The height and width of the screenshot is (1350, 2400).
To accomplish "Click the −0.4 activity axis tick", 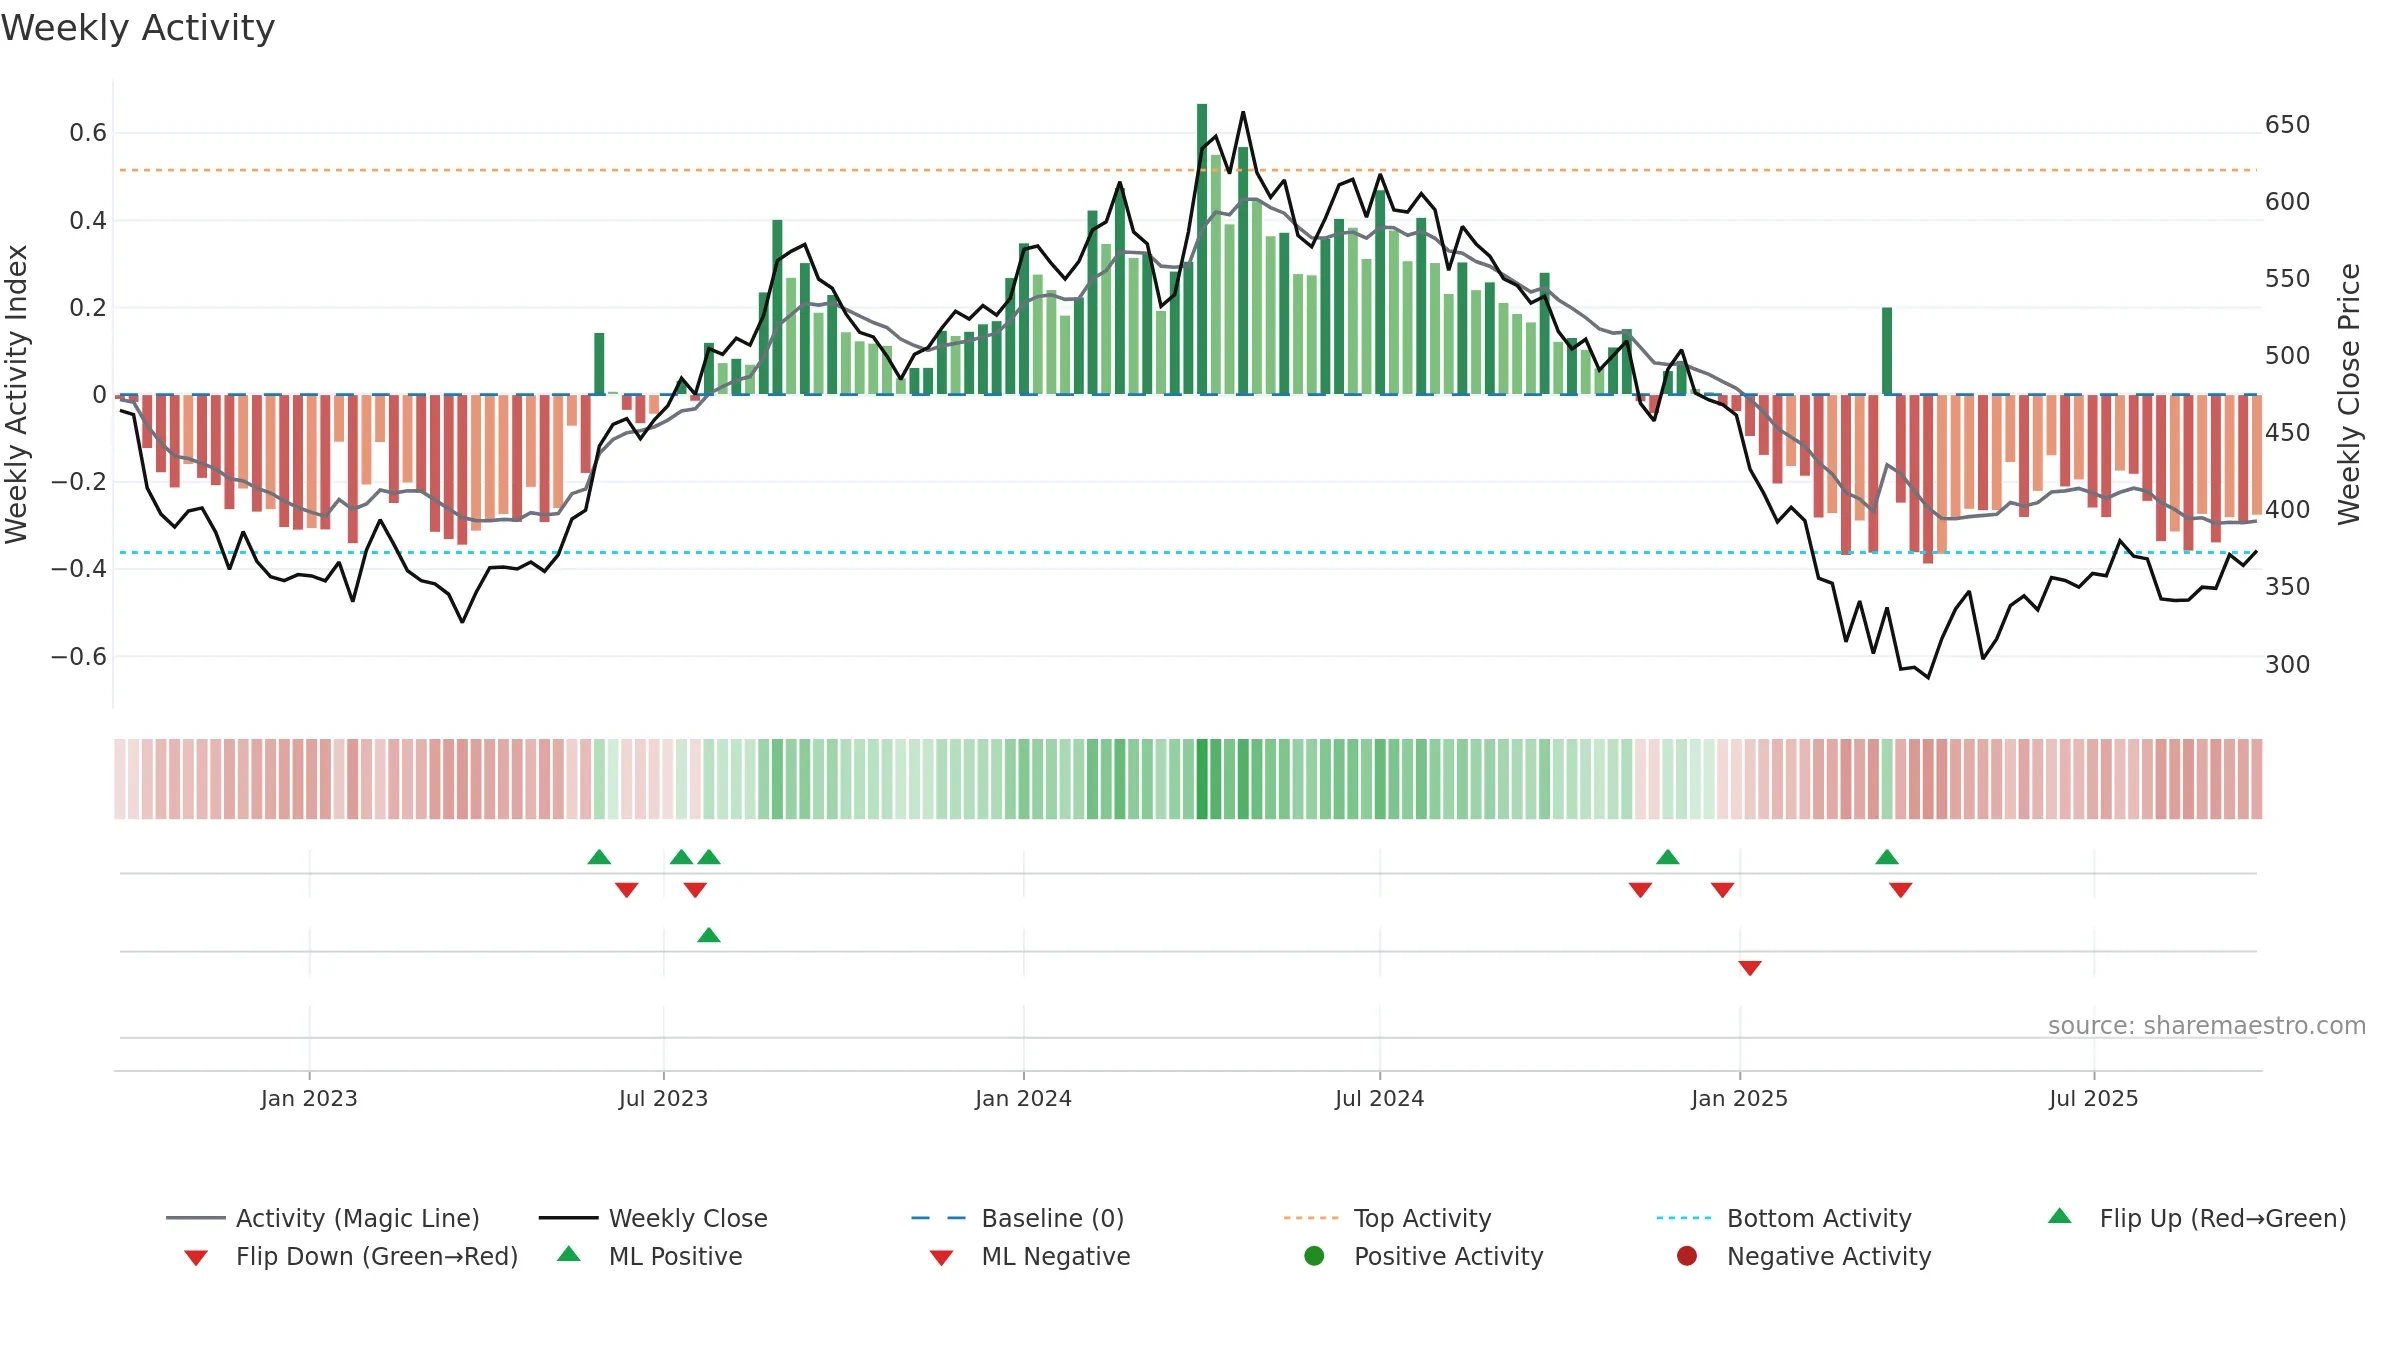I will [79, 569].
